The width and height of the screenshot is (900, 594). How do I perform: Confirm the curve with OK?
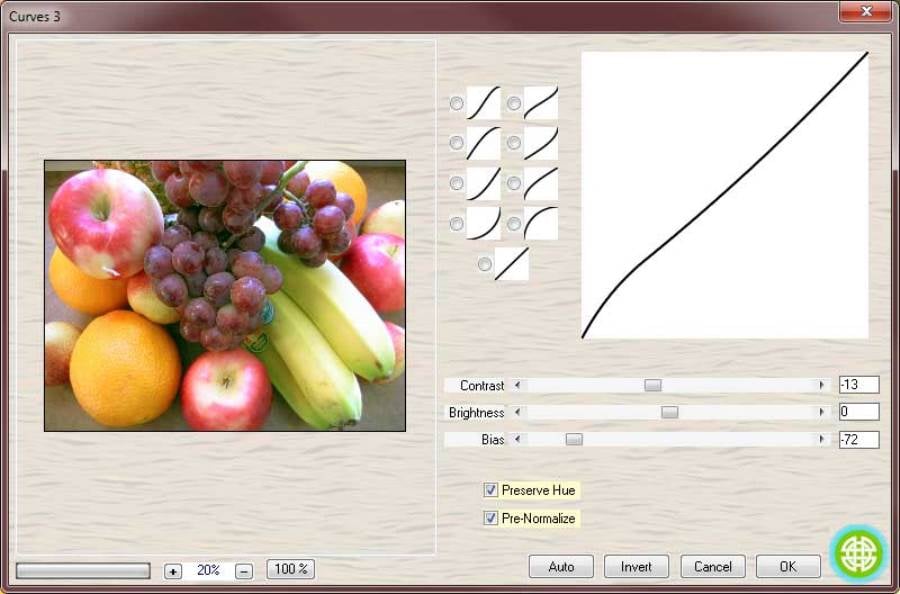[x=788, y=567]
